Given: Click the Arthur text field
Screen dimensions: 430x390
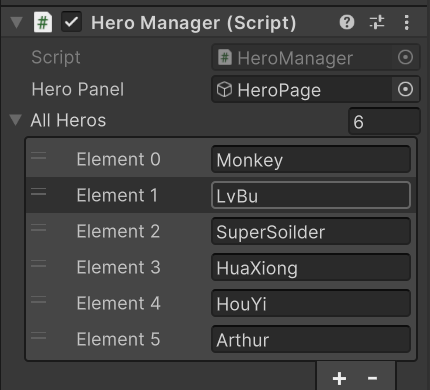Looking at the screenshot, I should 311,339.
